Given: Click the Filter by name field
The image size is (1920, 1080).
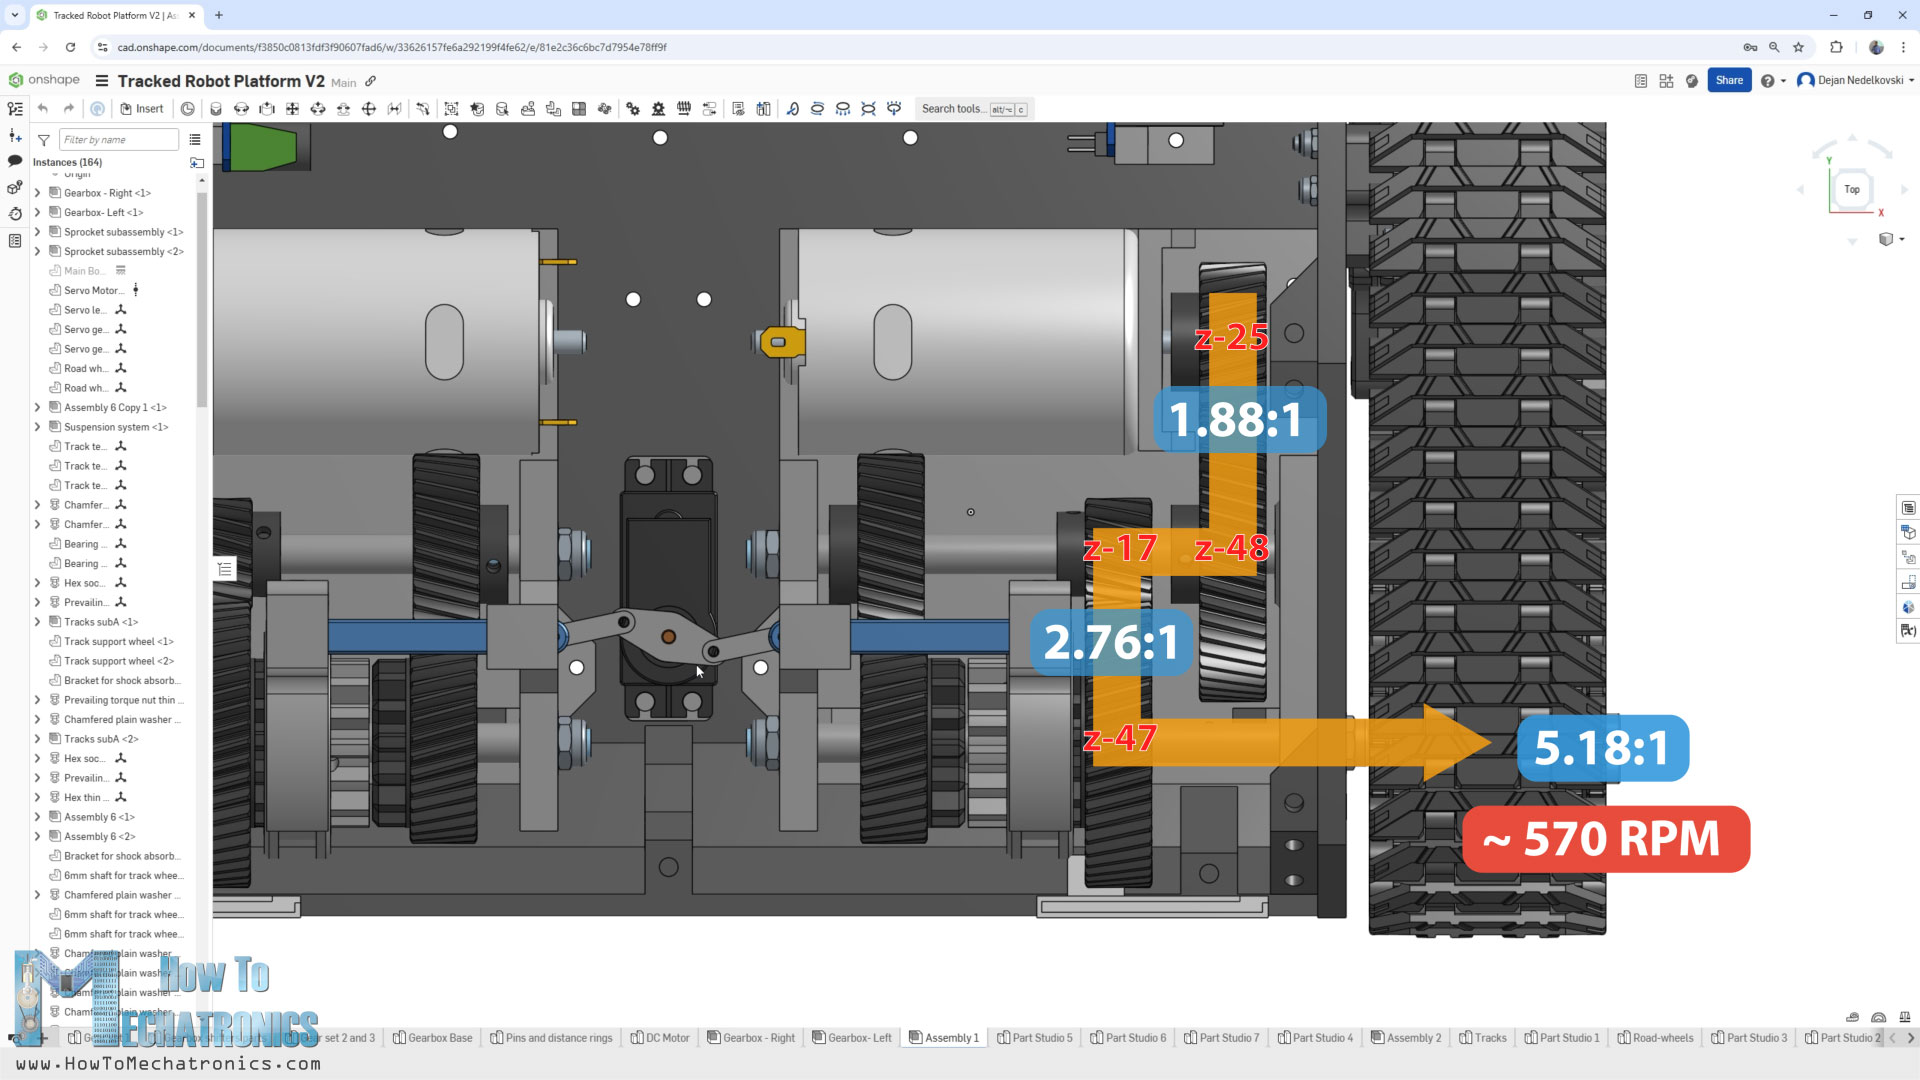Looking at the screenshot, I should [x=118, y=140].
